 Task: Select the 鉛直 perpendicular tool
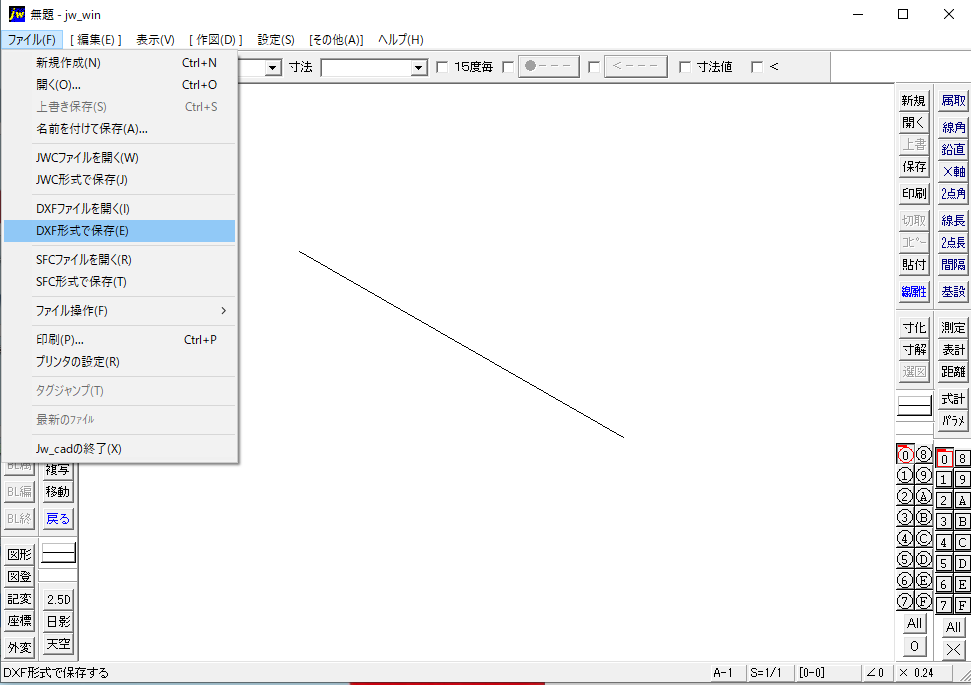953,149
